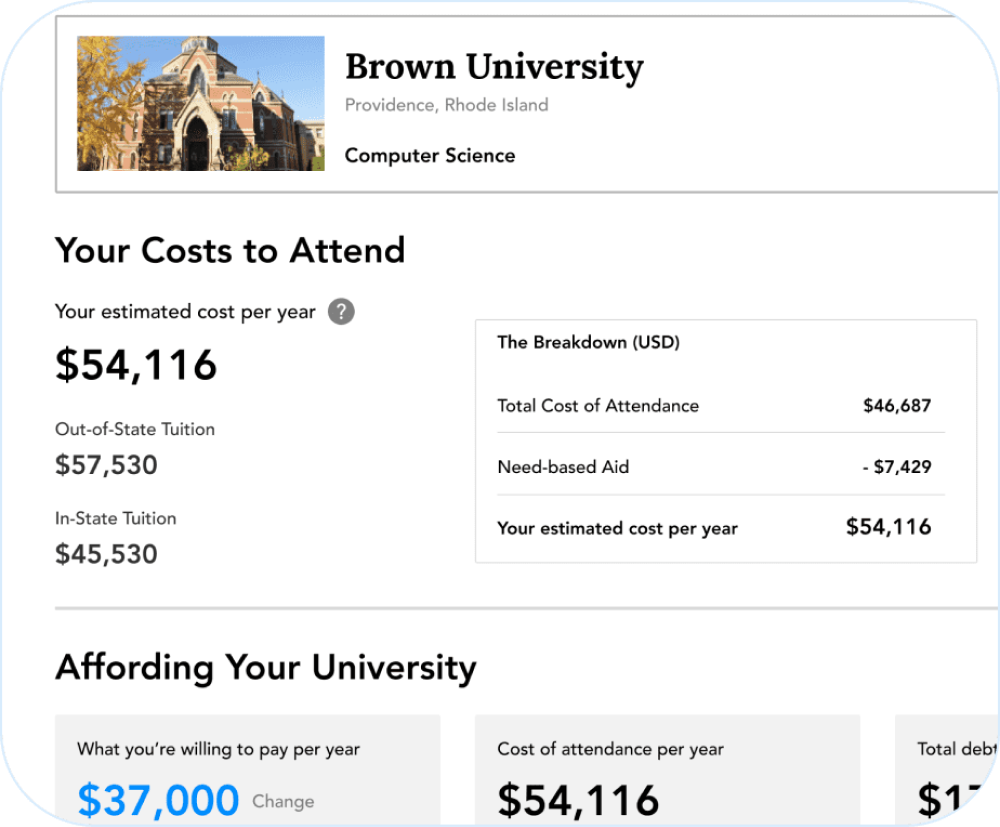
Task: Click the $46,687 total cost value
Action: (x=897, y=406)
